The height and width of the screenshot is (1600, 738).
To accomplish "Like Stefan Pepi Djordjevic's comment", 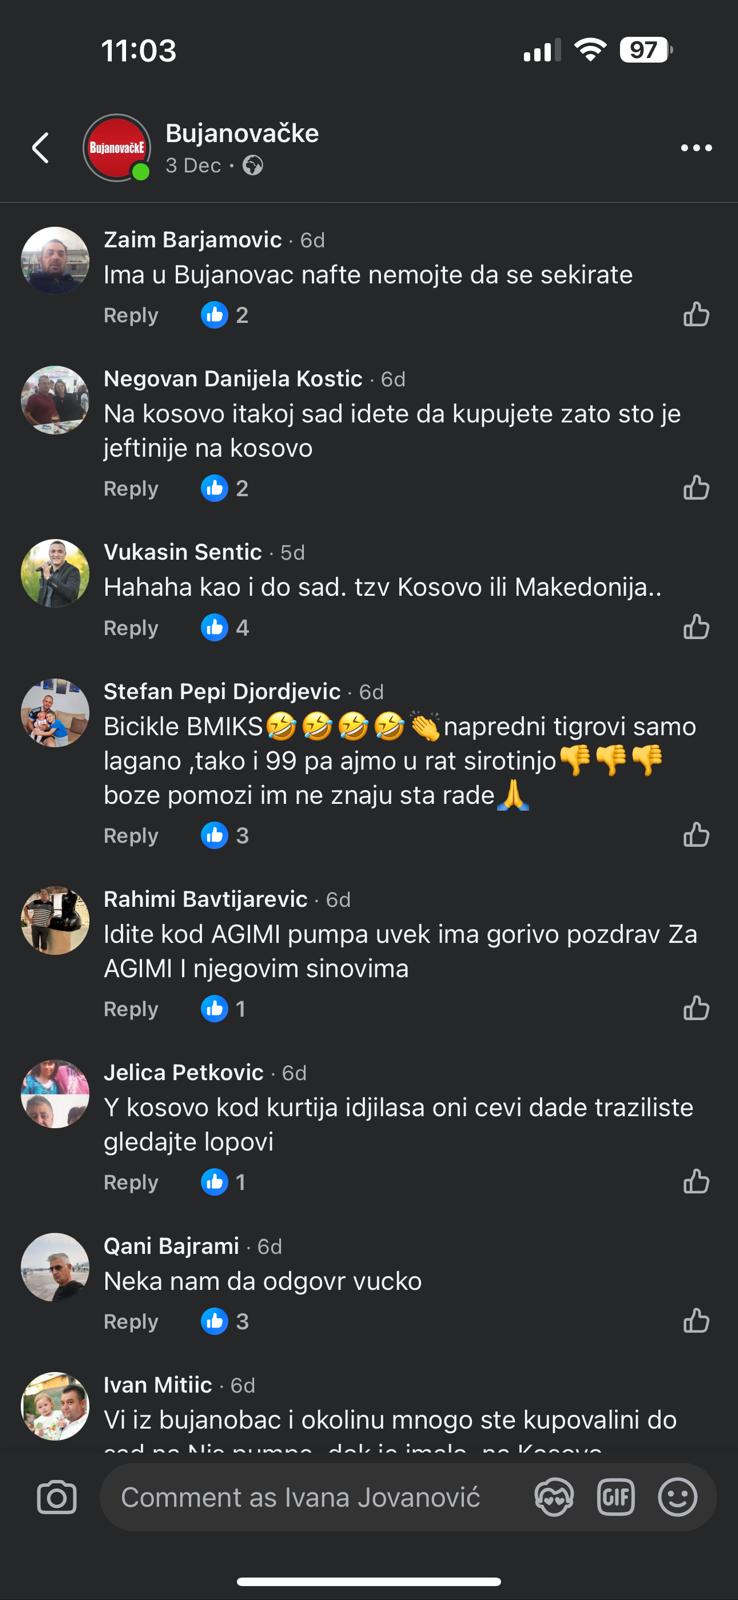I will 696,835.
